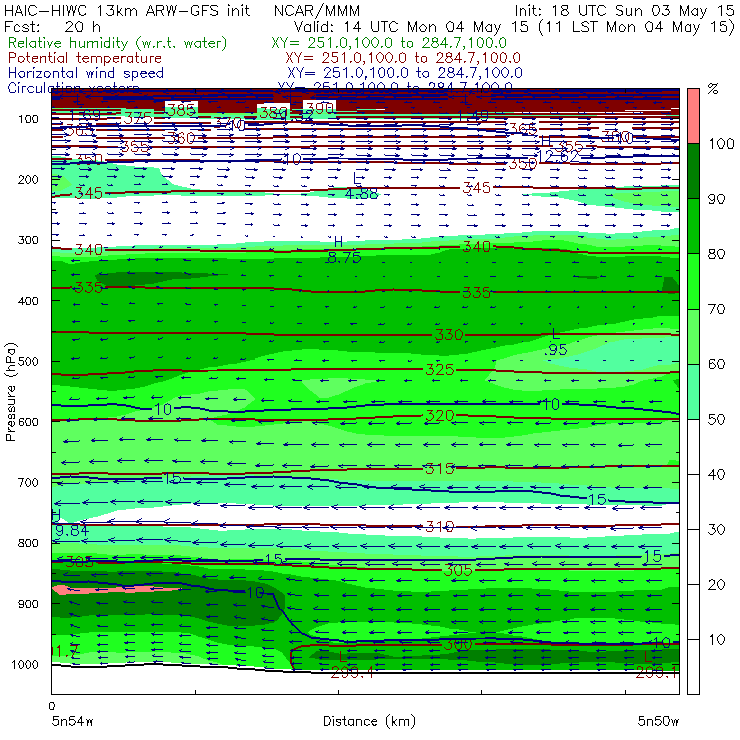Click the "299.1" temperature minimum value
Viewport: 740px width, 740px height.
(x=657, y=673)
